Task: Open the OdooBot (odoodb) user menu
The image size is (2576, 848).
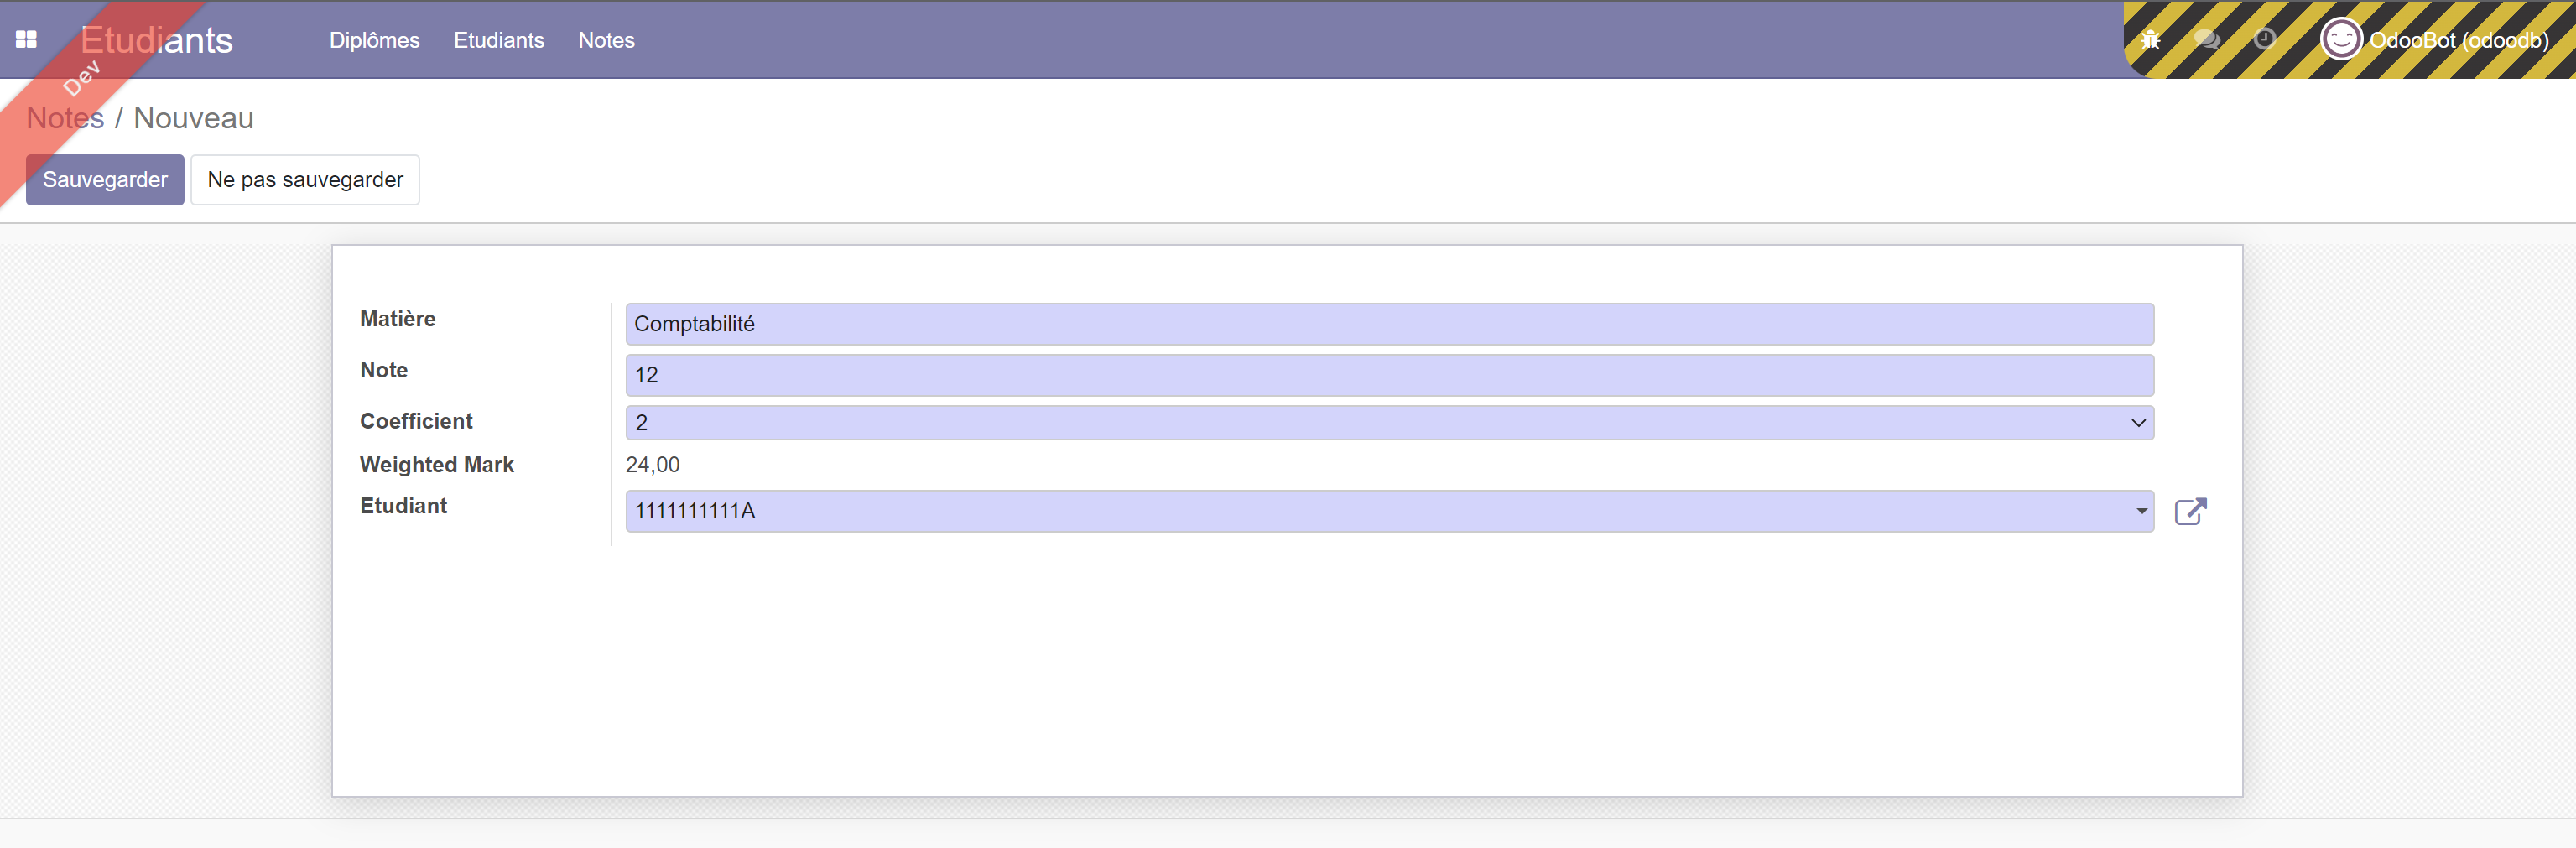Action: [2434, 40]
